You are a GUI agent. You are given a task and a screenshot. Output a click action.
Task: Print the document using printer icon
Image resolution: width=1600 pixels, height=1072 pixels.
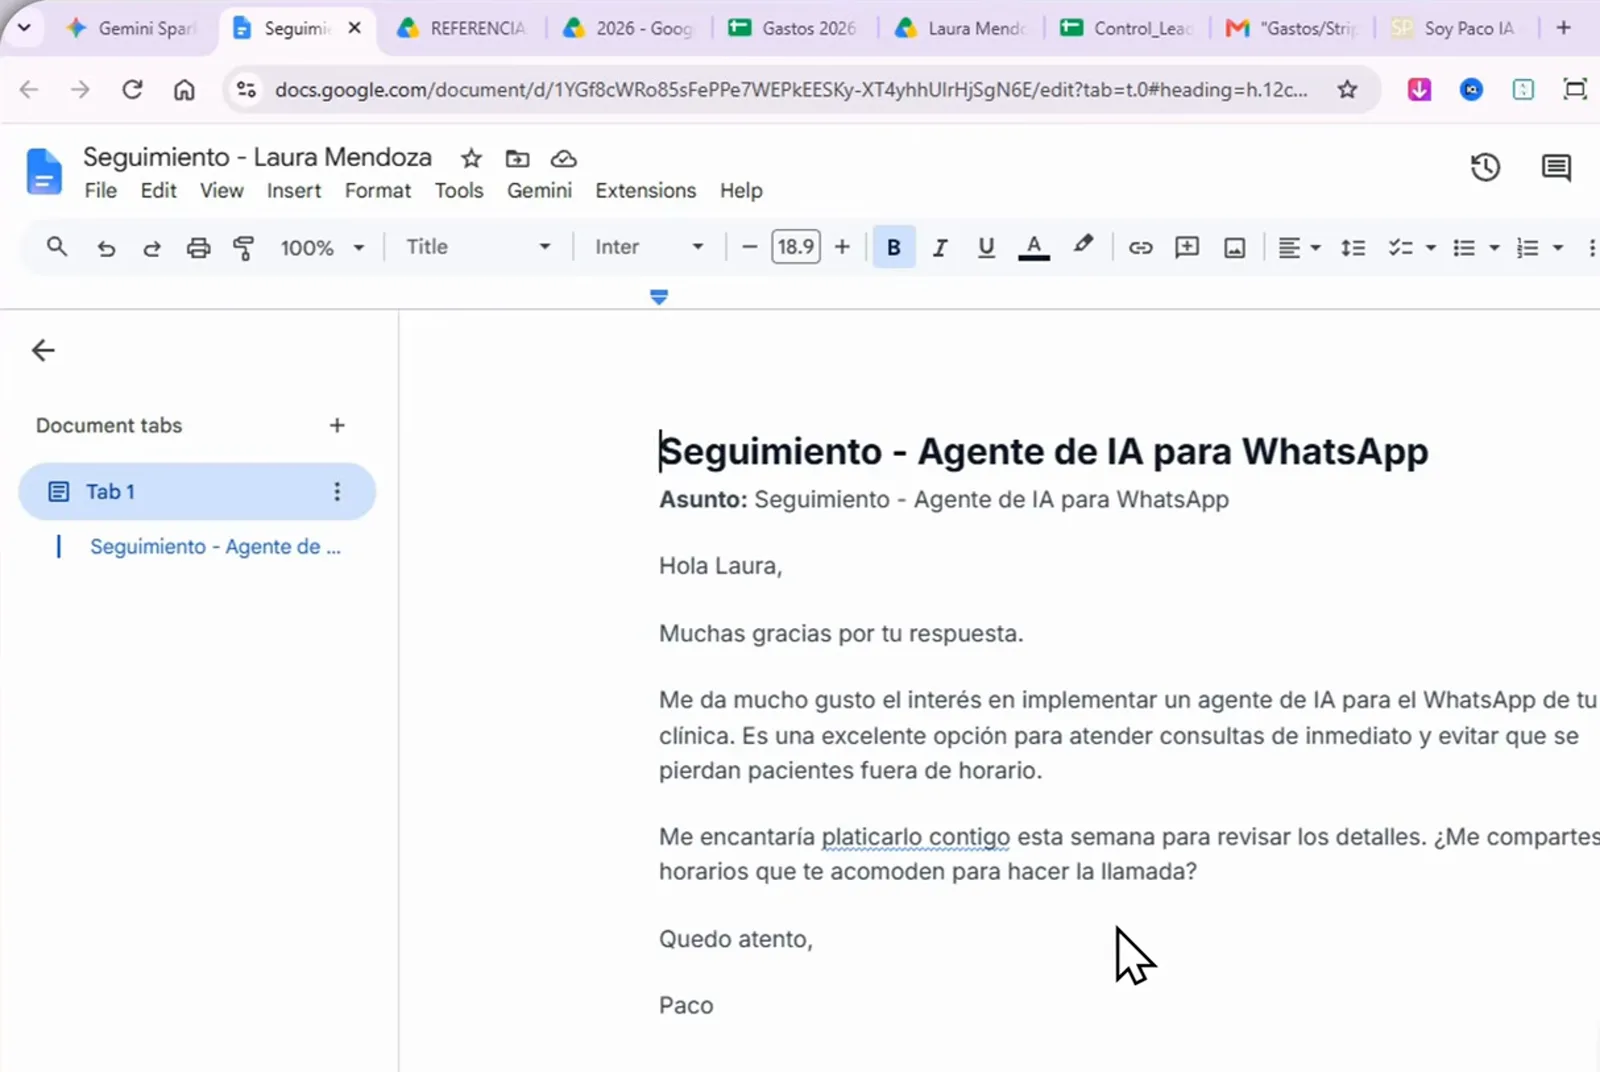199,248
